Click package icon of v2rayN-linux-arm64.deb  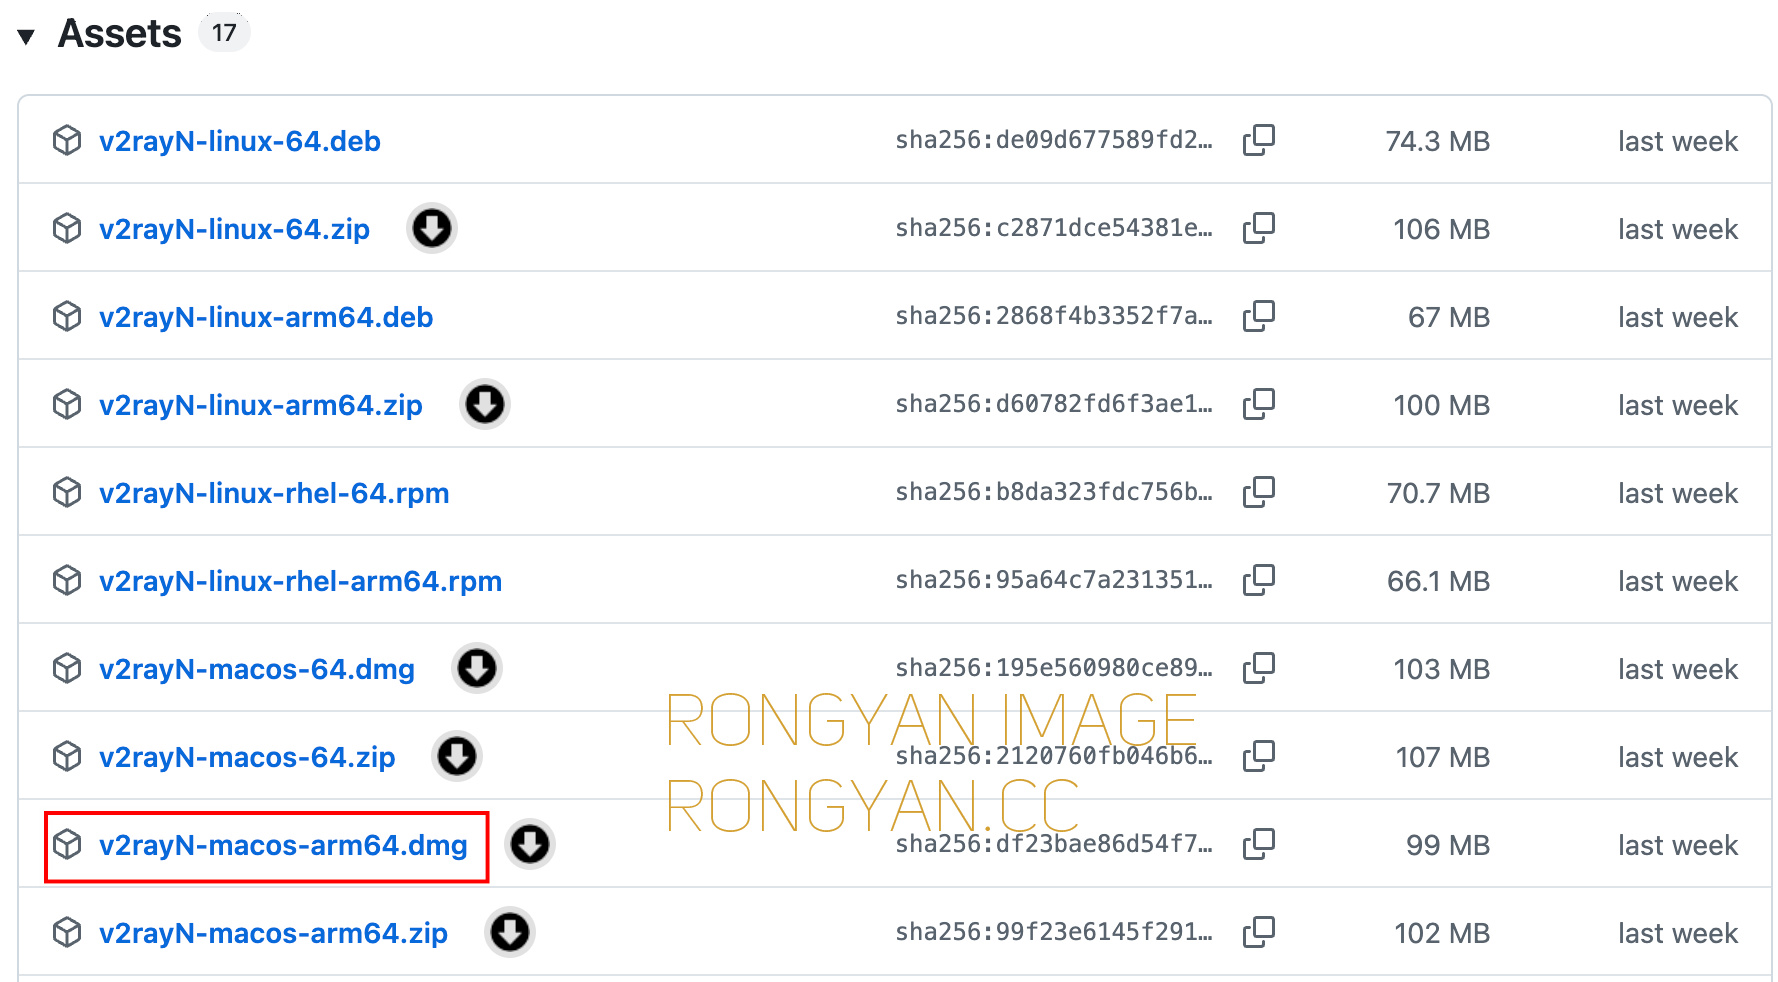(x=67, y=316)
